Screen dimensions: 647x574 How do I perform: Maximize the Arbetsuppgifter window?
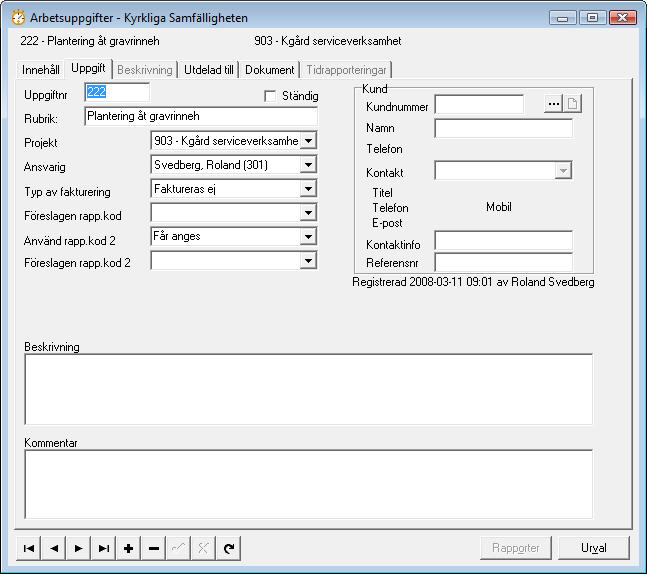tap(592, 18)
